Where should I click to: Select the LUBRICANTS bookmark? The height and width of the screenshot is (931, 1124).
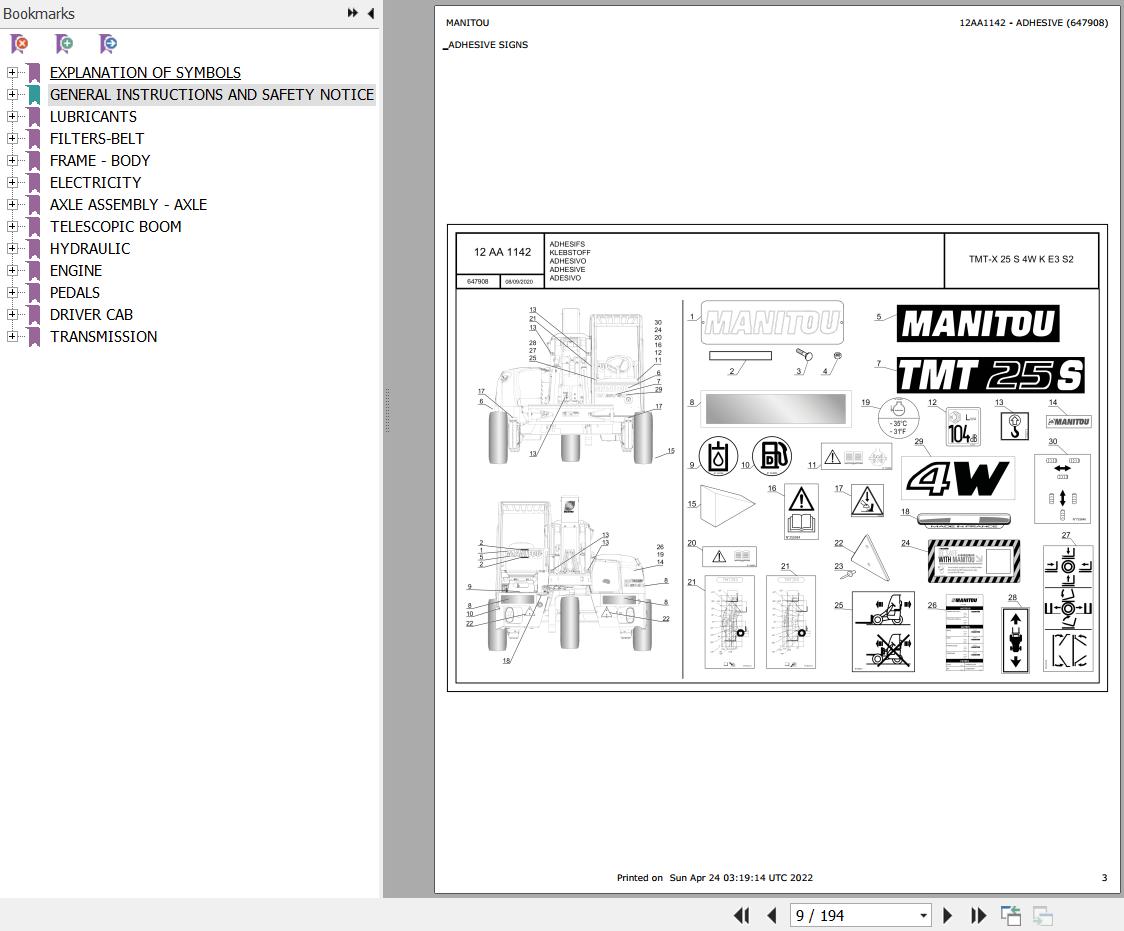93,117
